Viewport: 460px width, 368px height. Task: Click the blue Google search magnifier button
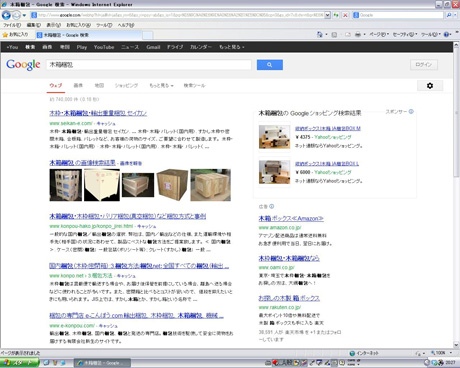[270, 65]
